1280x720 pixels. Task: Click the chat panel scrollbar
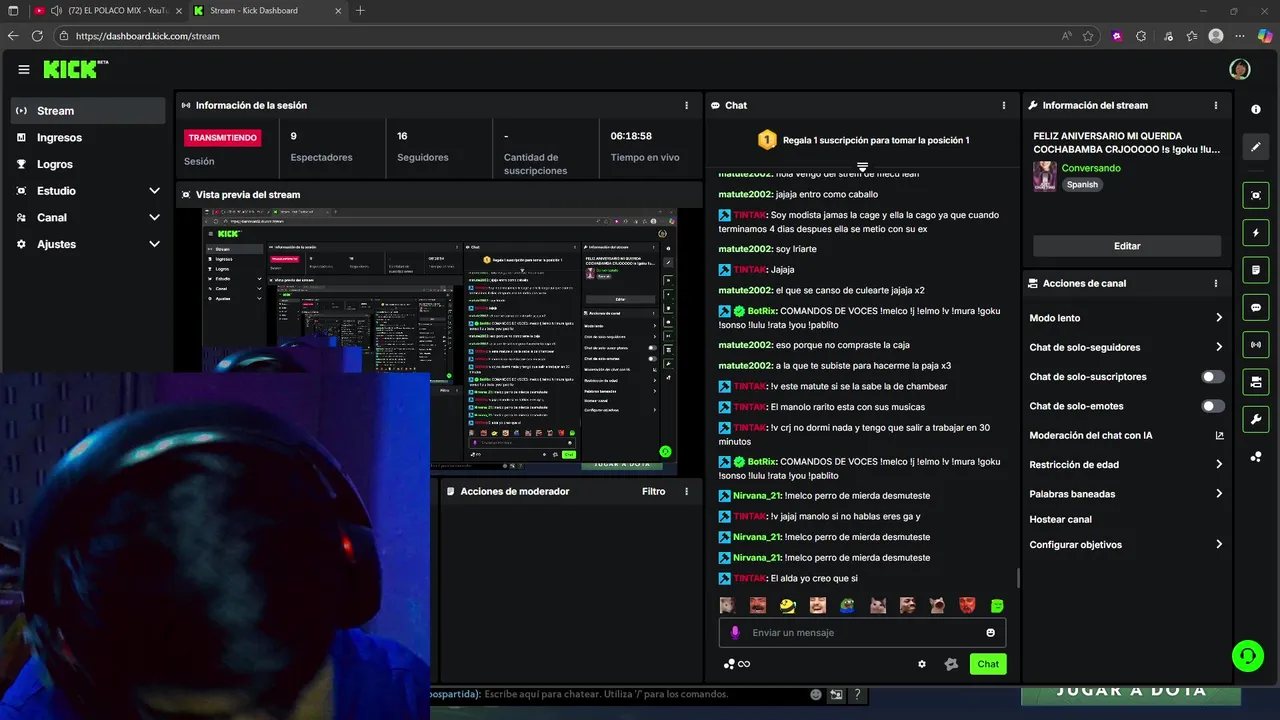[1018, 578]
